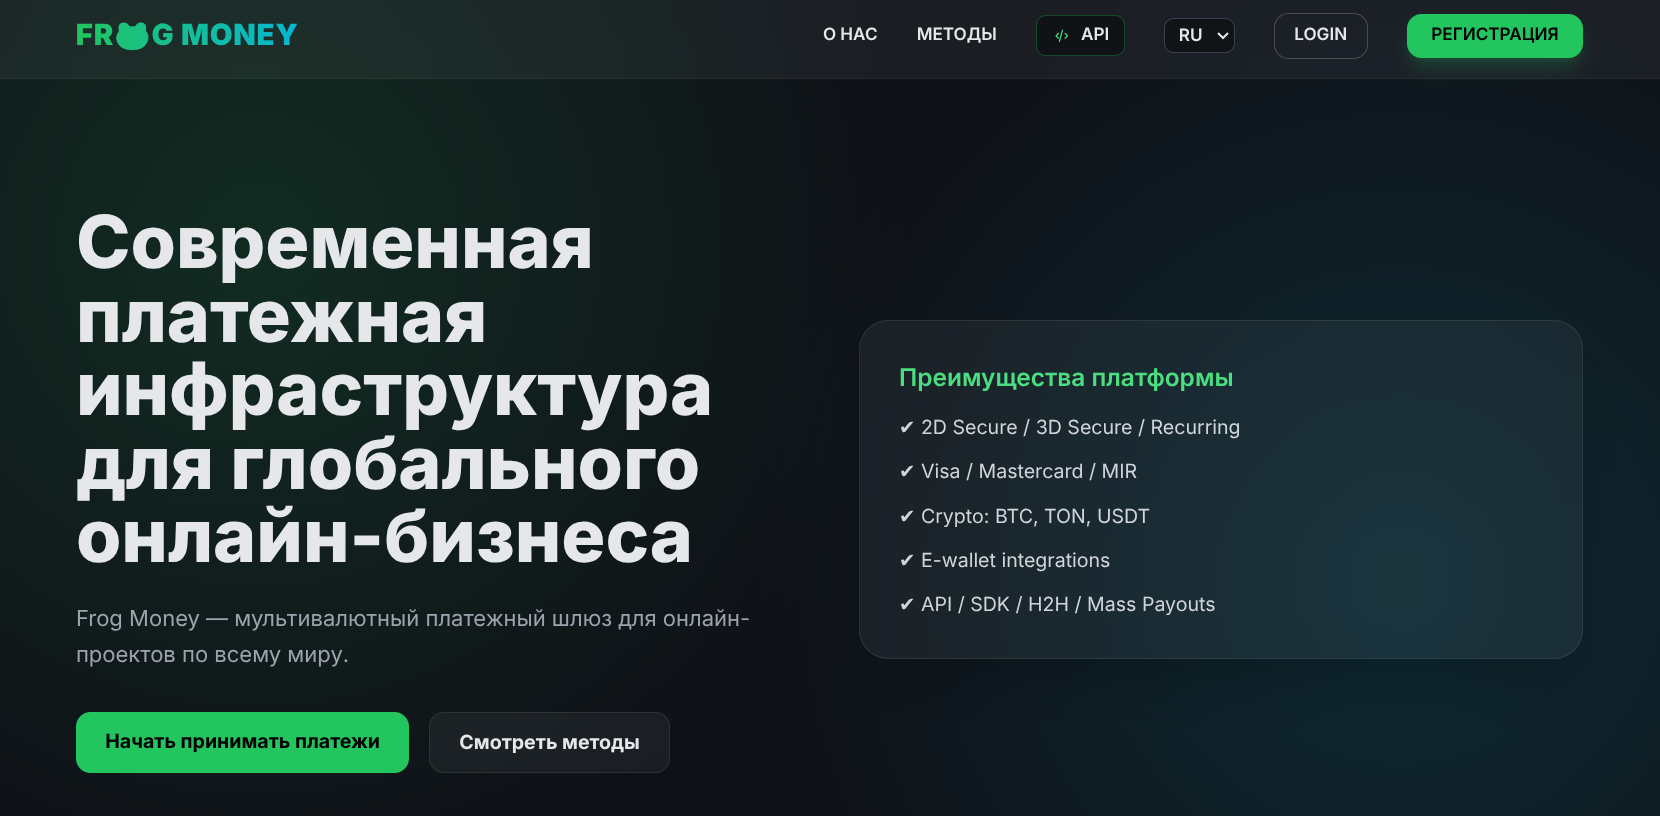The height and width of the screenshot is (816, 1660).
Task: Open the API documentation button
Action: pyautogui.click(x=1080, y=35)
